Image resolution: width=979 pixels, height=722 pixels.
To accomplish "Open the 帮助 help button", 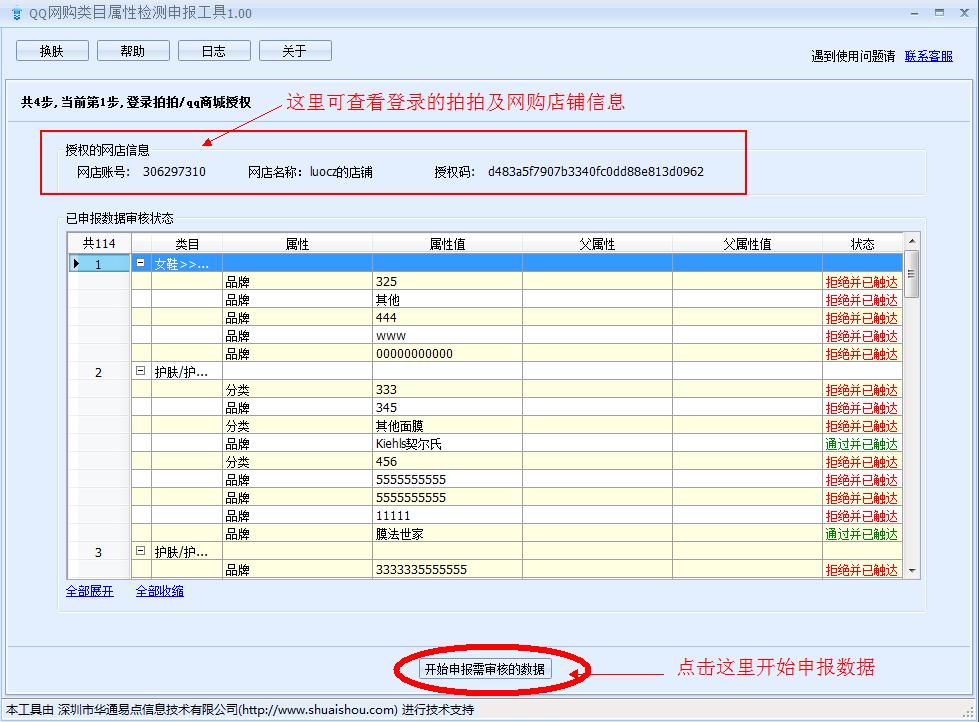I will pyautogui.click(x=133, y=51).
